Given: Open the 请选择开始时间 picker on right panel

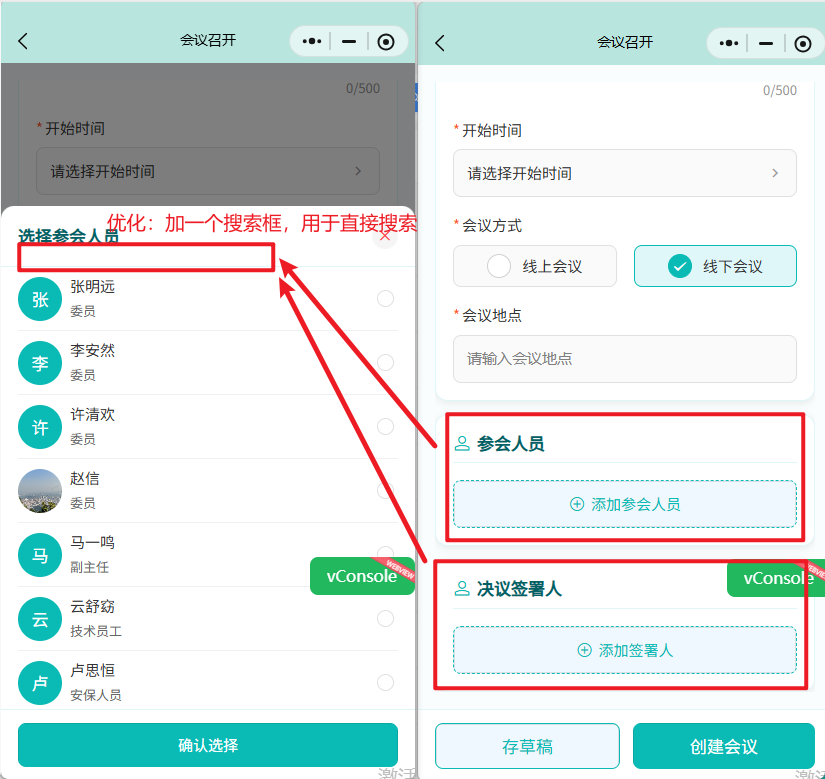Looking at the screenshot, I should click(624, 173).
